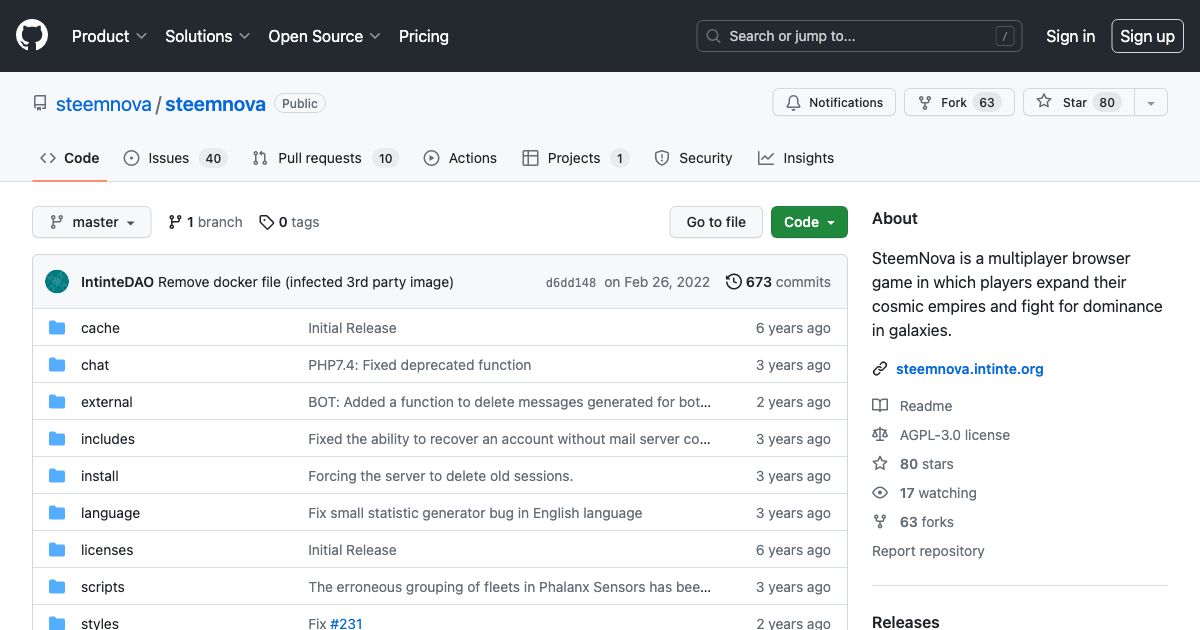Open the watchers count via the eye icon
The image size is (1200, 630).
pos(880,492)
